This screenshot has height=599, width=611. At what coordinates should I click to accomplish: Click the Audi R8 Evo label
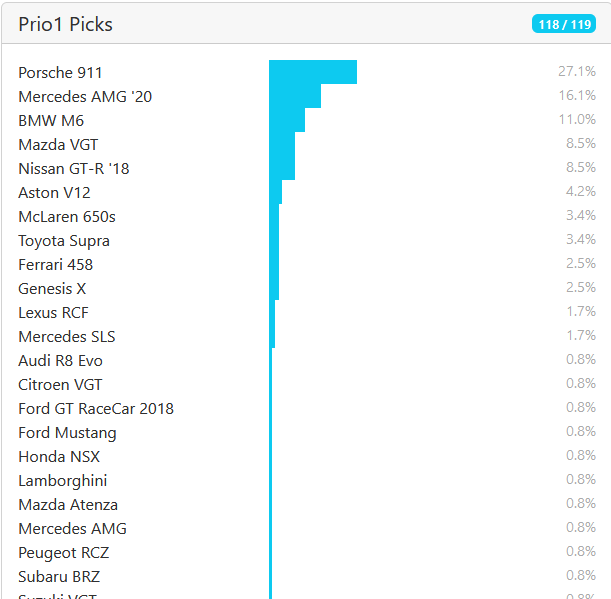click(x=60, y=361)
